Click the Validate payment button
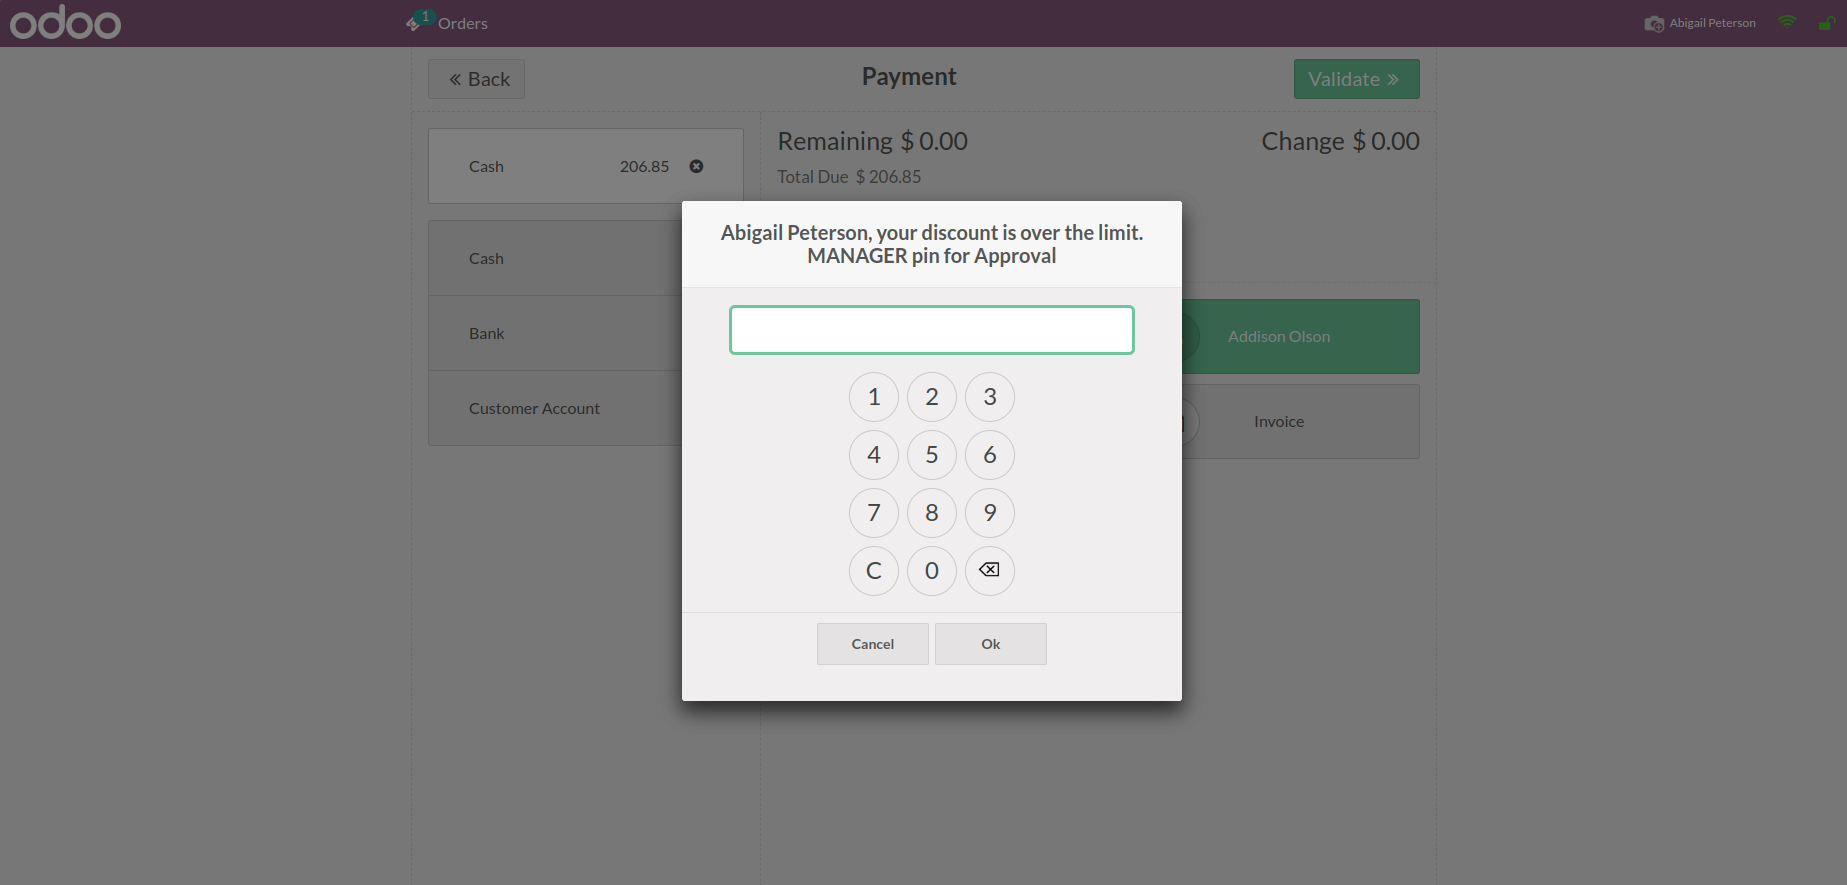The height and width of the screenshot is (885, 1847). pos(1355,79)
